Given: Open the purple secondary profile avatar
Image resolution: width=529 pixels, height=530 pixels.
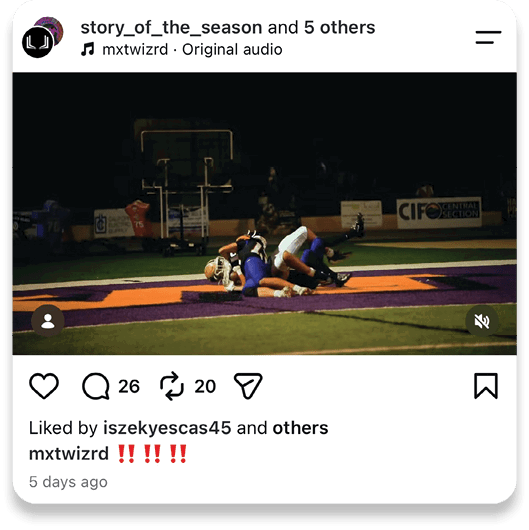Looking at the screenshot, I should 51,28.
